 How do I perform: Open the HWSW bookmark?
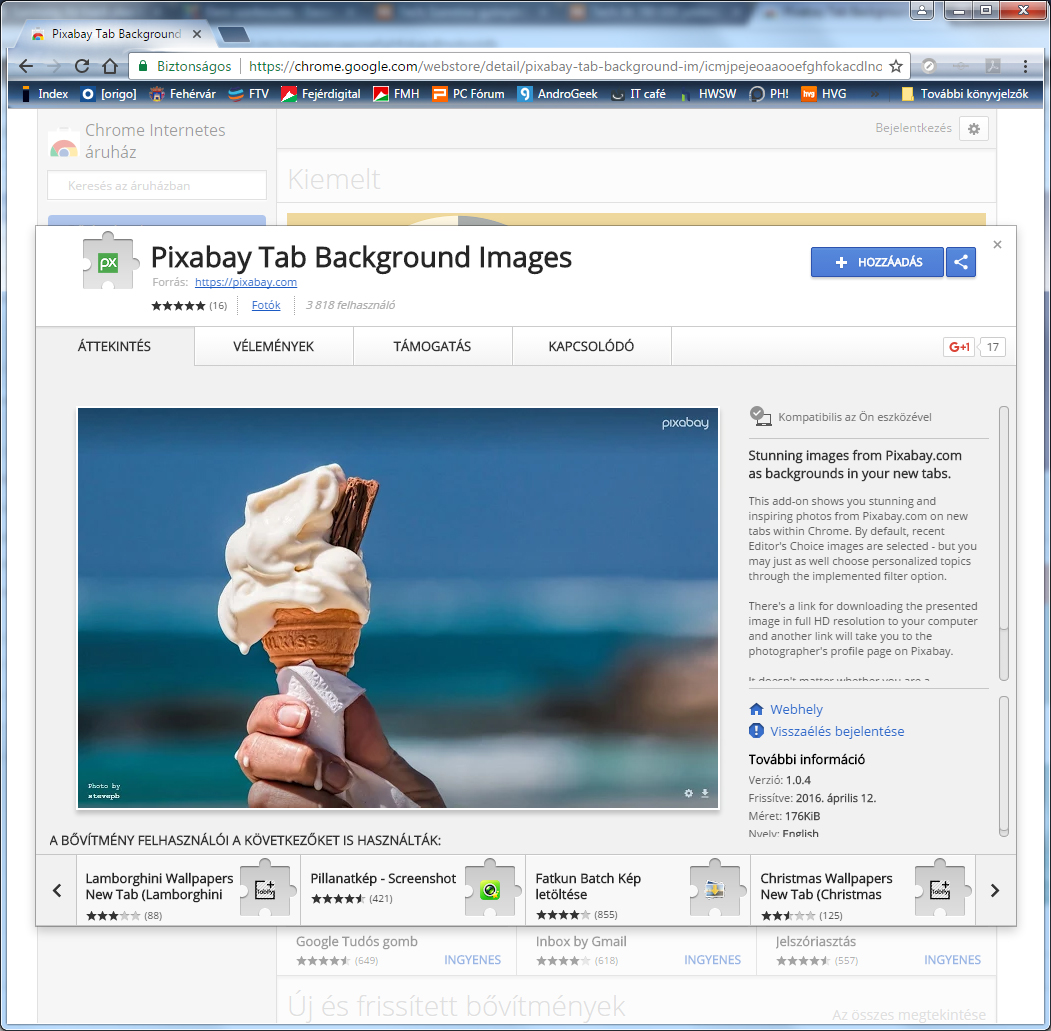click(707, 94)
